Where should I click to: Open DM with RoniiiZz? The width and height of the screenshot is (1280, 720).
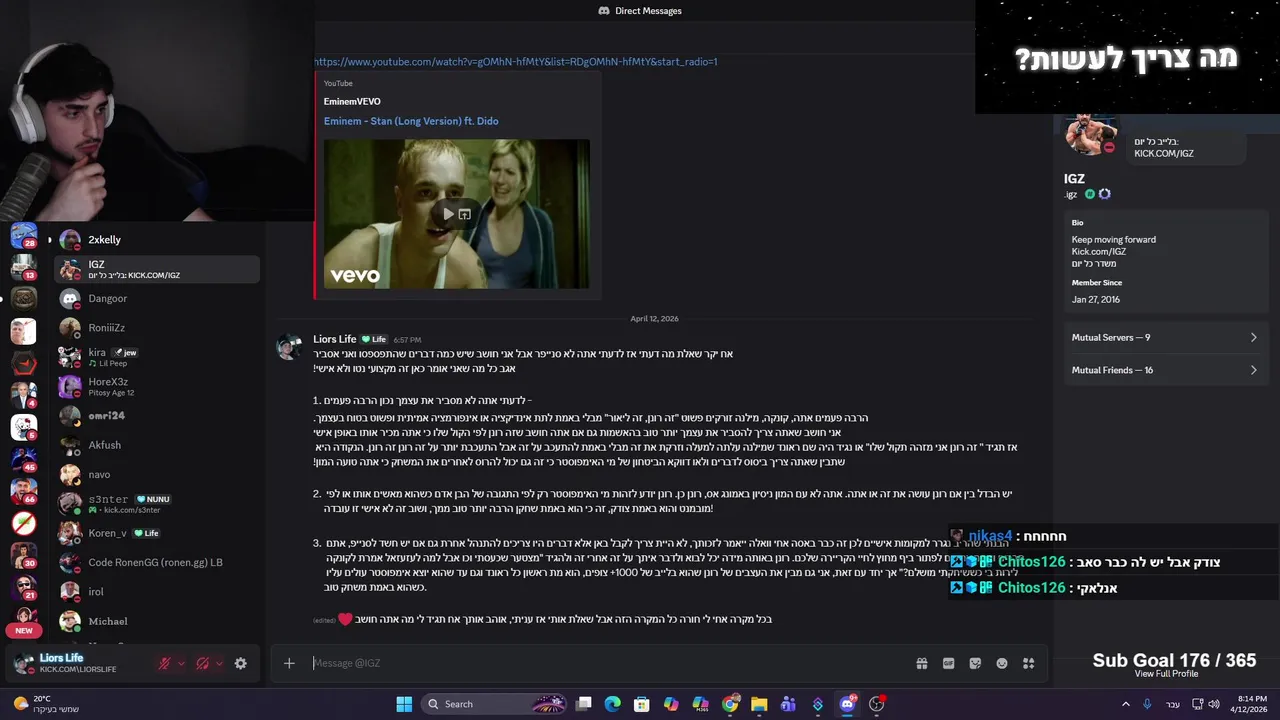point(157,328)
